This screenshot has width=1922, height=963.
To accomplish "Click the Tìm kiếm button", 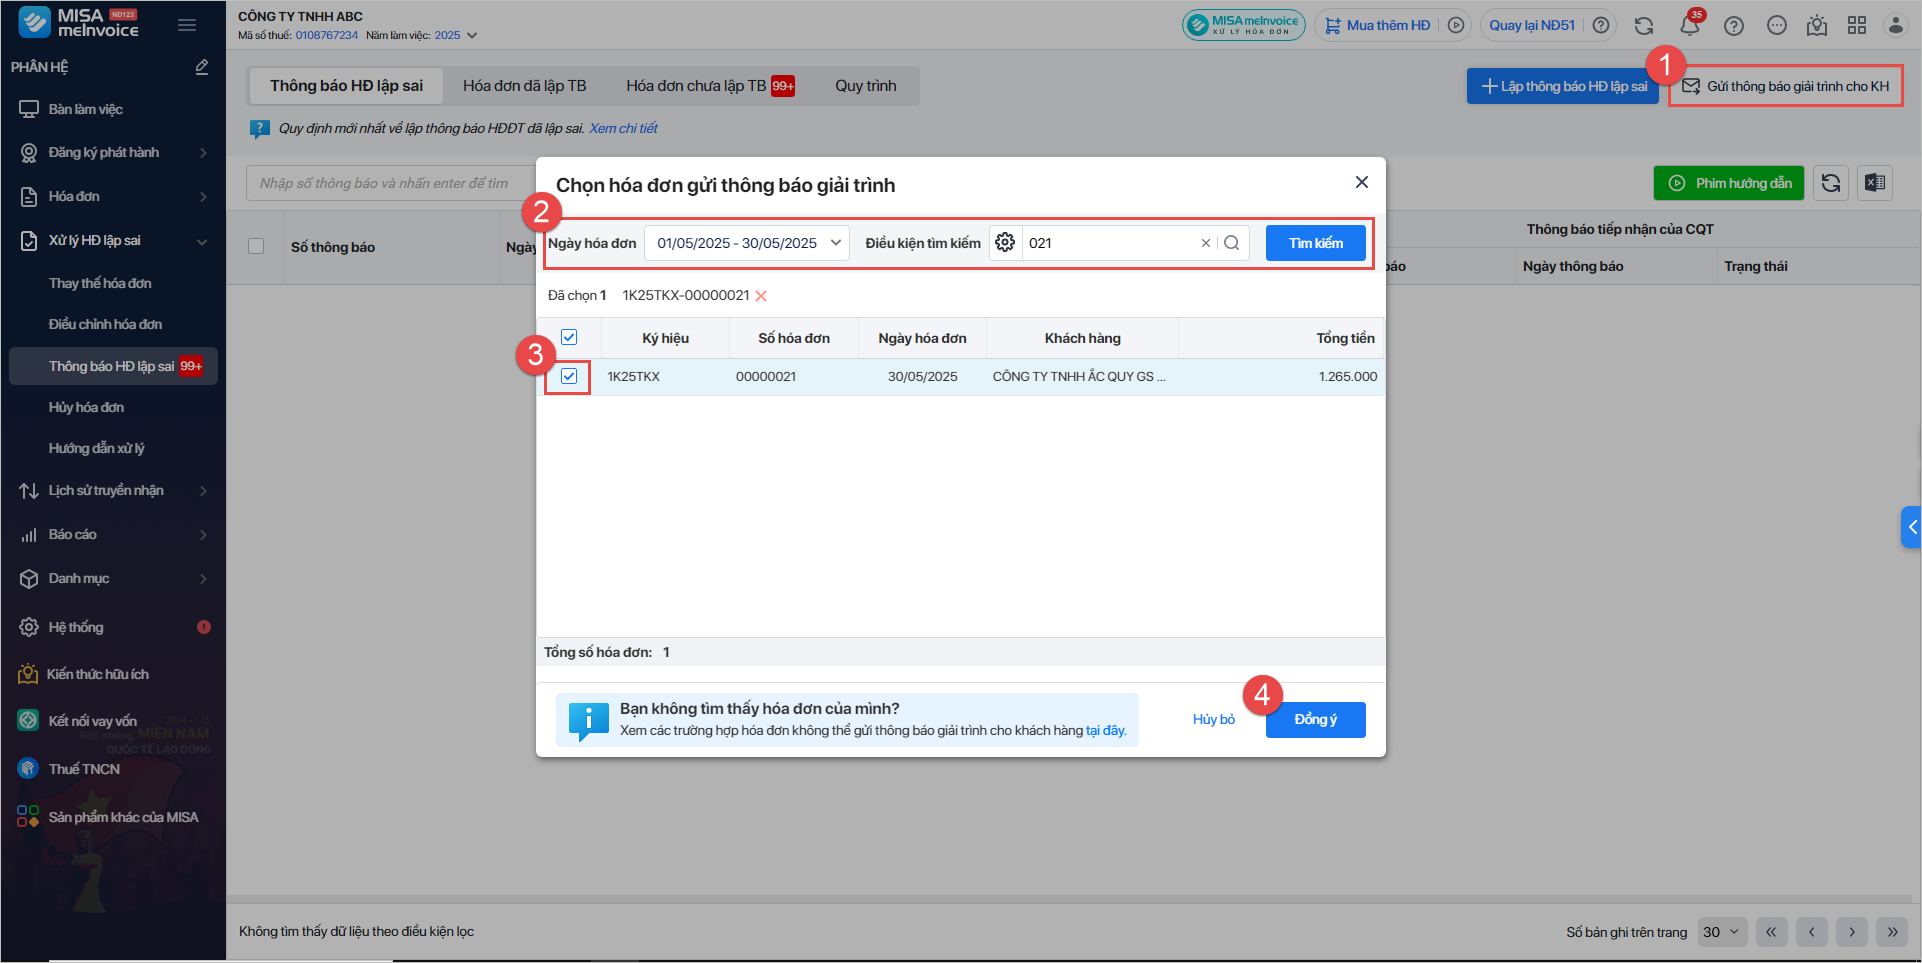I will click(1315, 243).
